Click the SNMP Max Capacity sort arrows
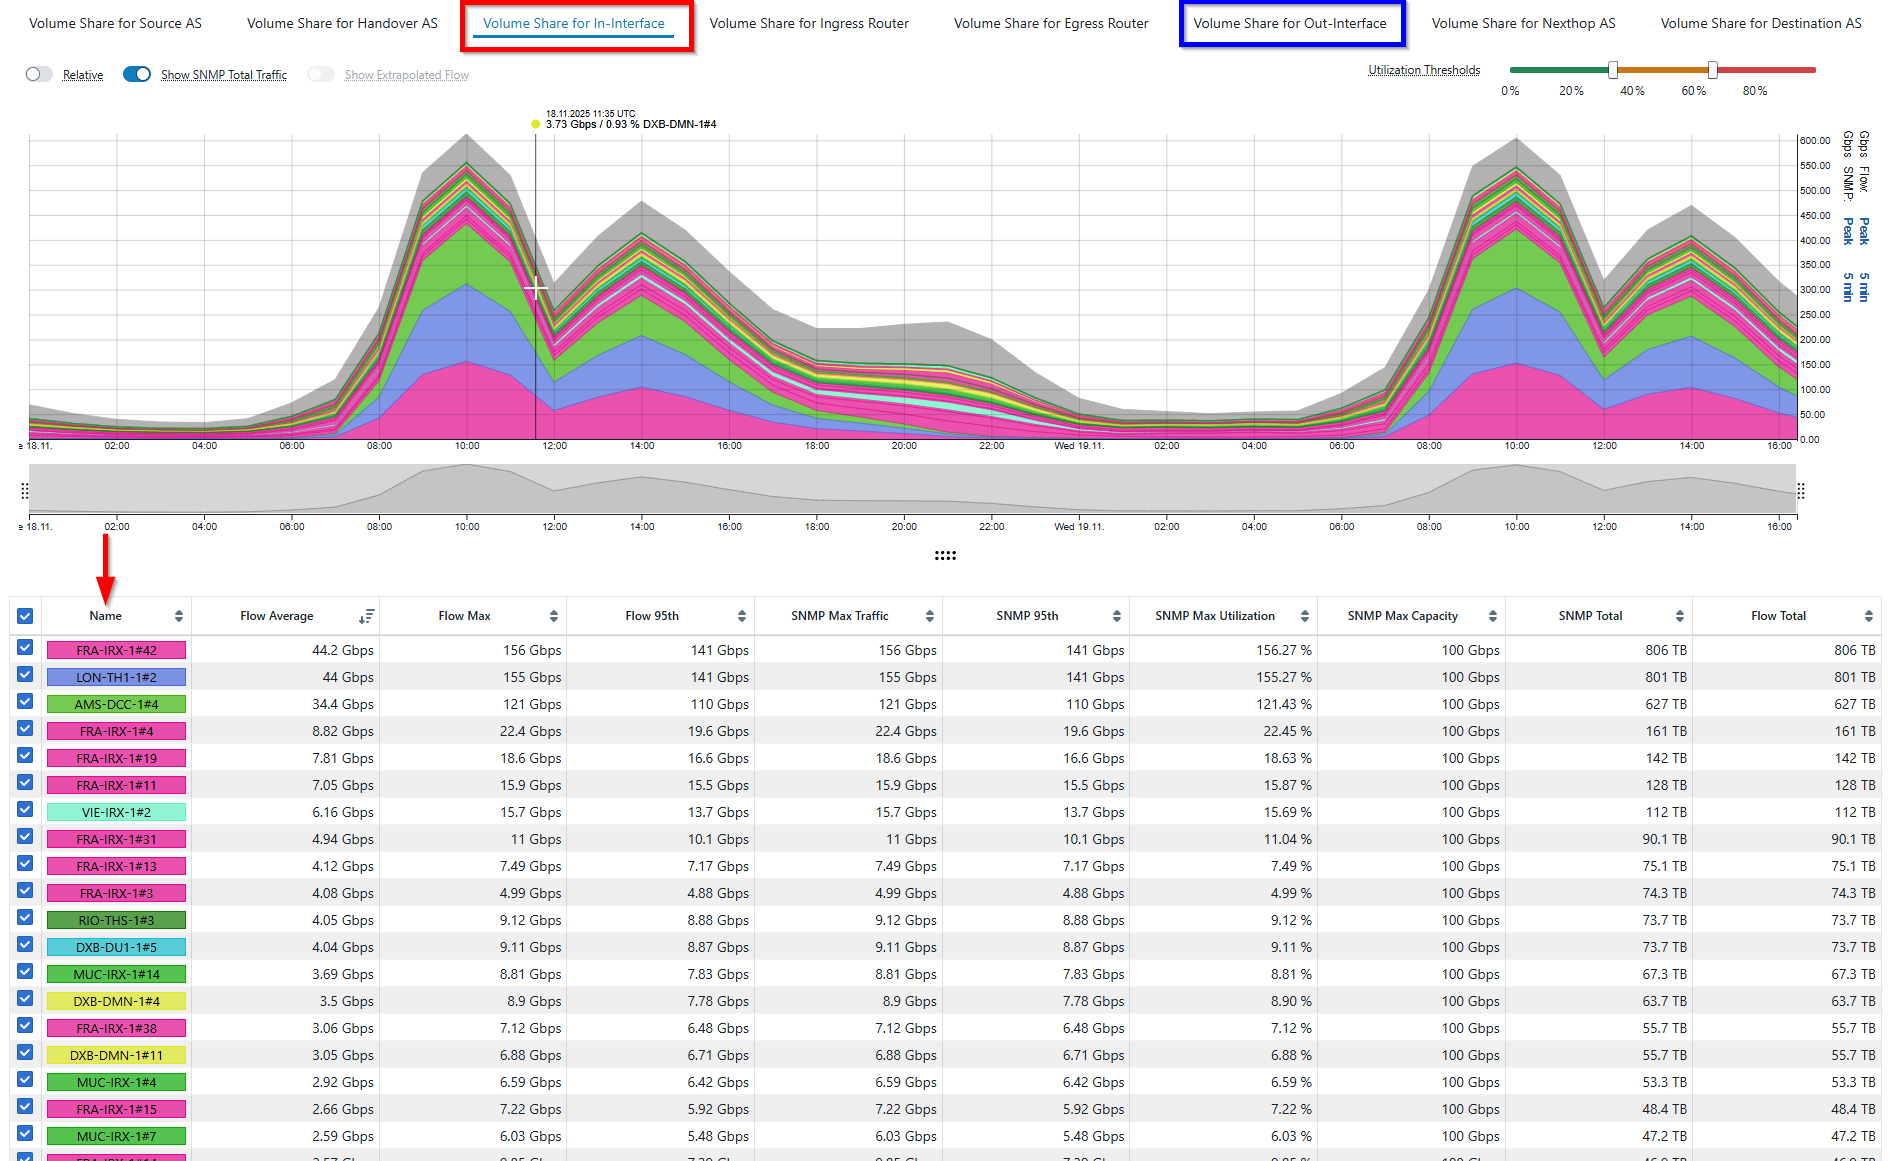 [1494, 615]
